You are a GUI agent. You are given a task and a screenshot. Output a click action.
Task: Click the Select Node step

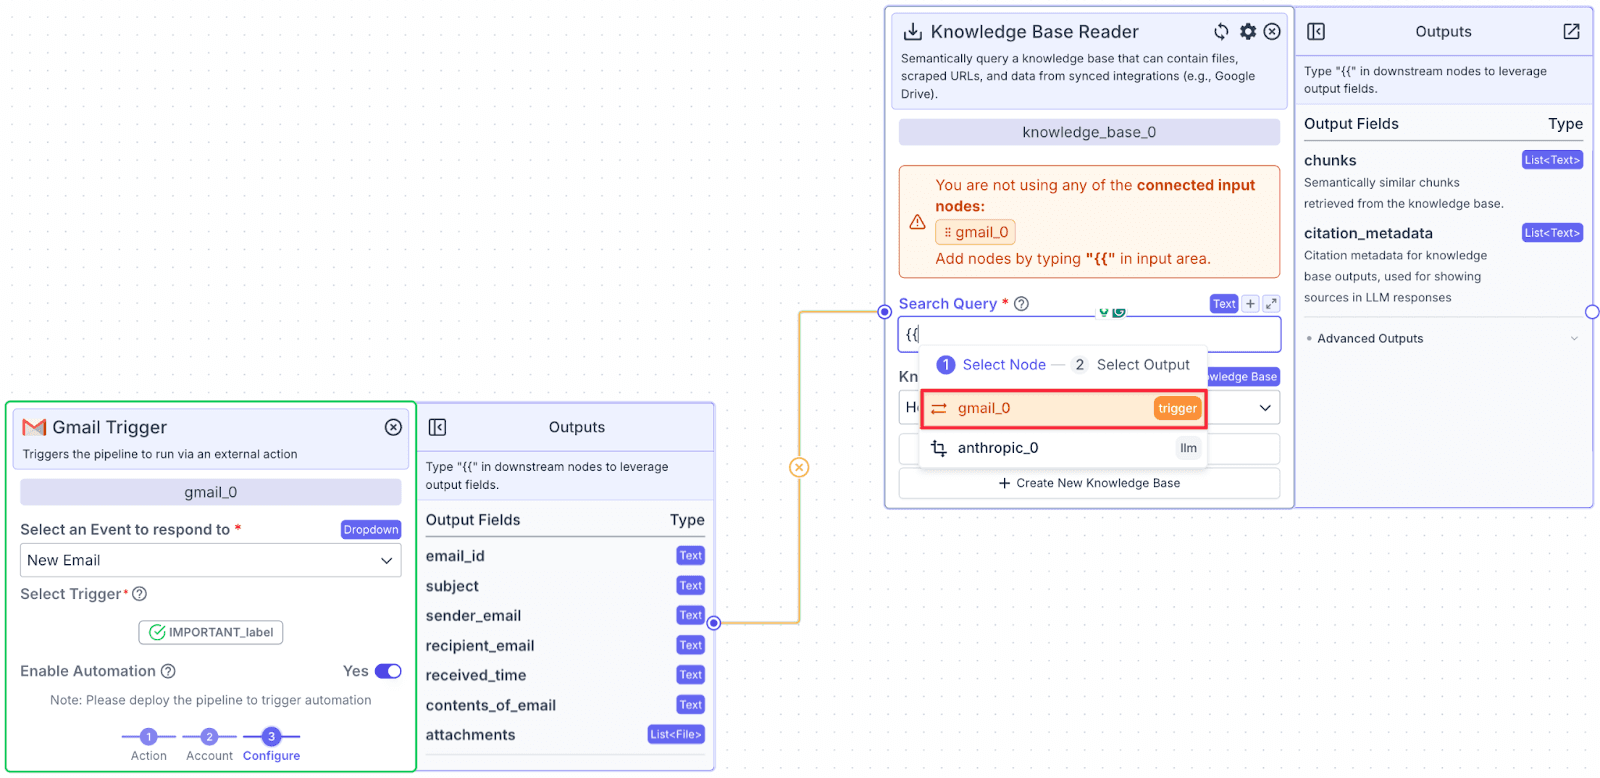pyautogui.click(x=992, y=365)
